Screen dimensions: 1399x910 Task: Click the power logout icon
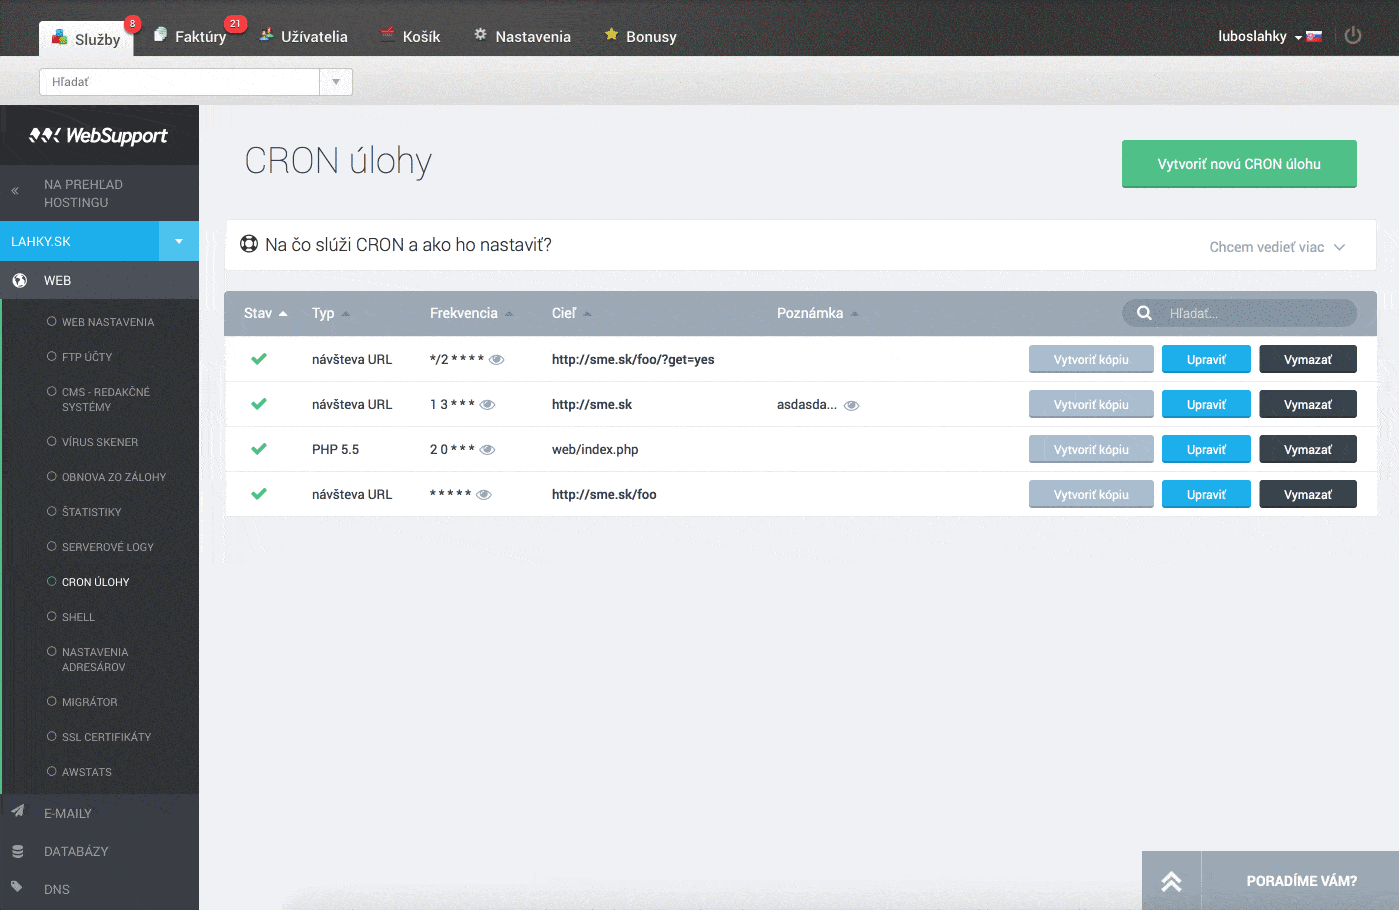1353,35
